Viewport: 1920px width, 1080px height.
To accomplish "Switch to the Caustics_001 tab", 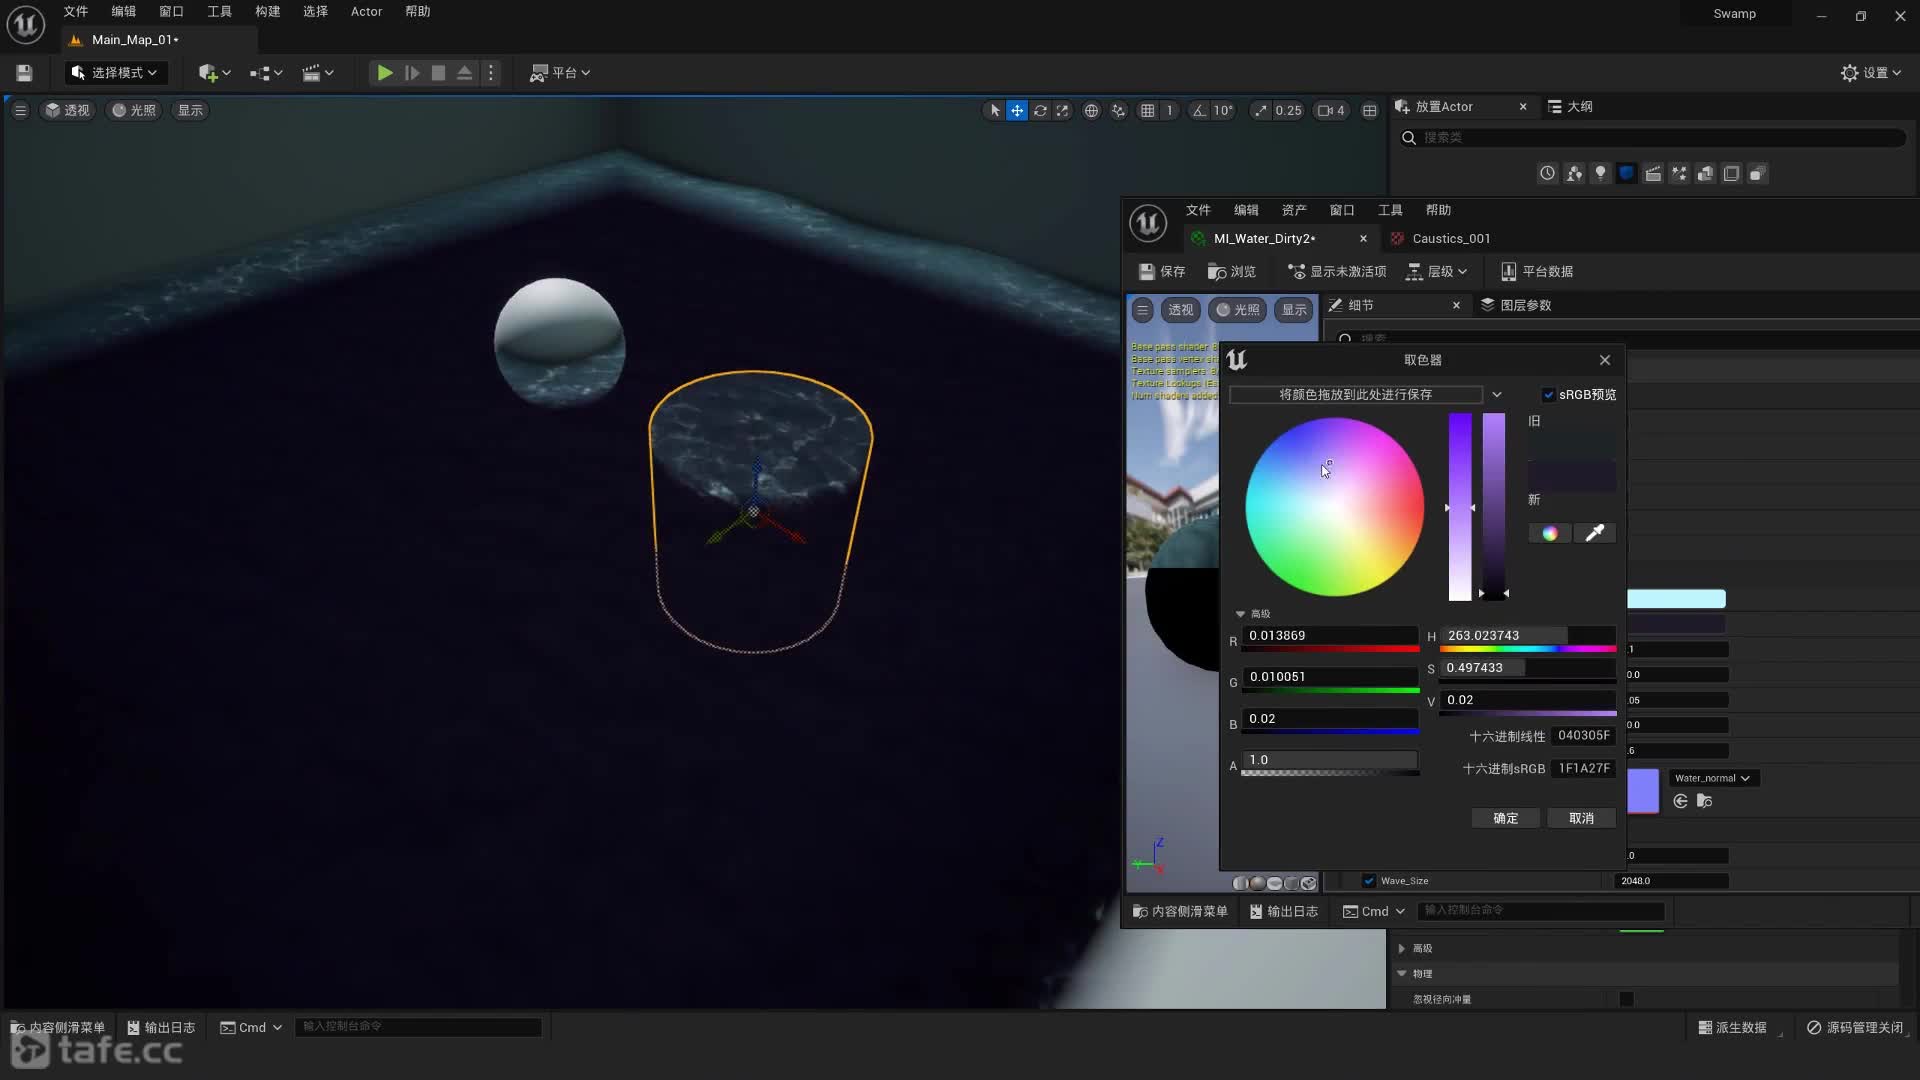I will [1450, 239].
